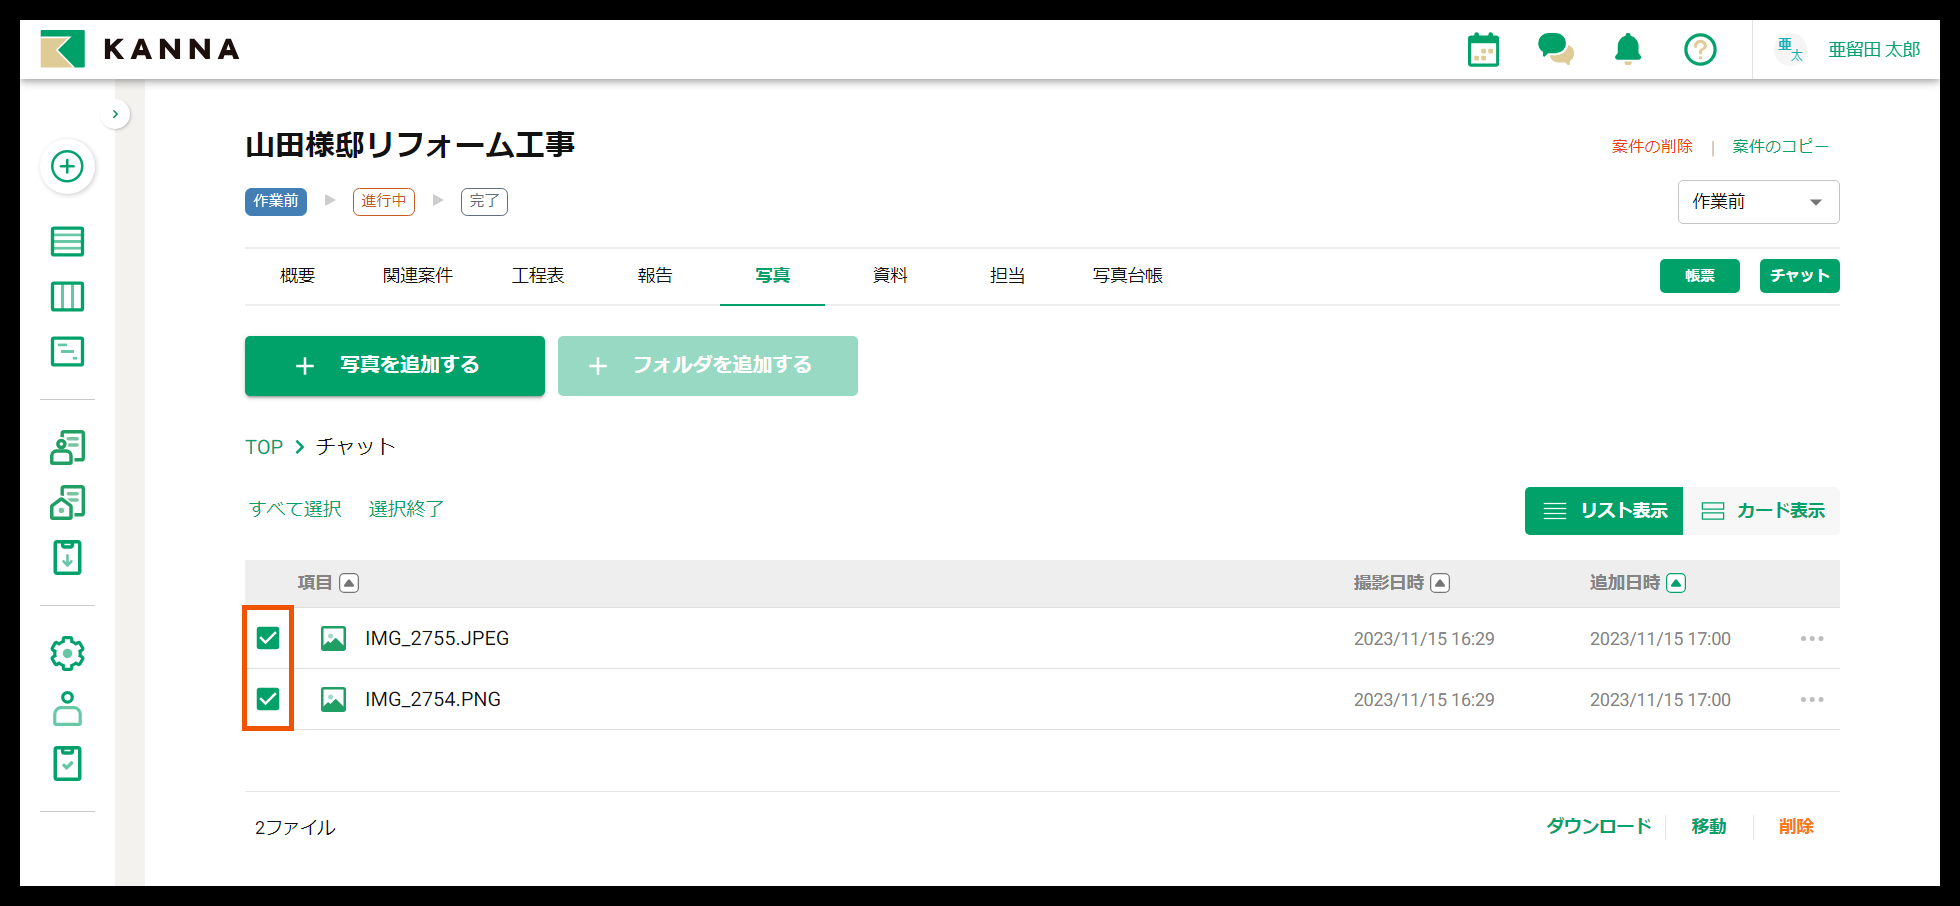Switch to the 工程表 tab
The image size is (1960, 906).
click(538, 275)
